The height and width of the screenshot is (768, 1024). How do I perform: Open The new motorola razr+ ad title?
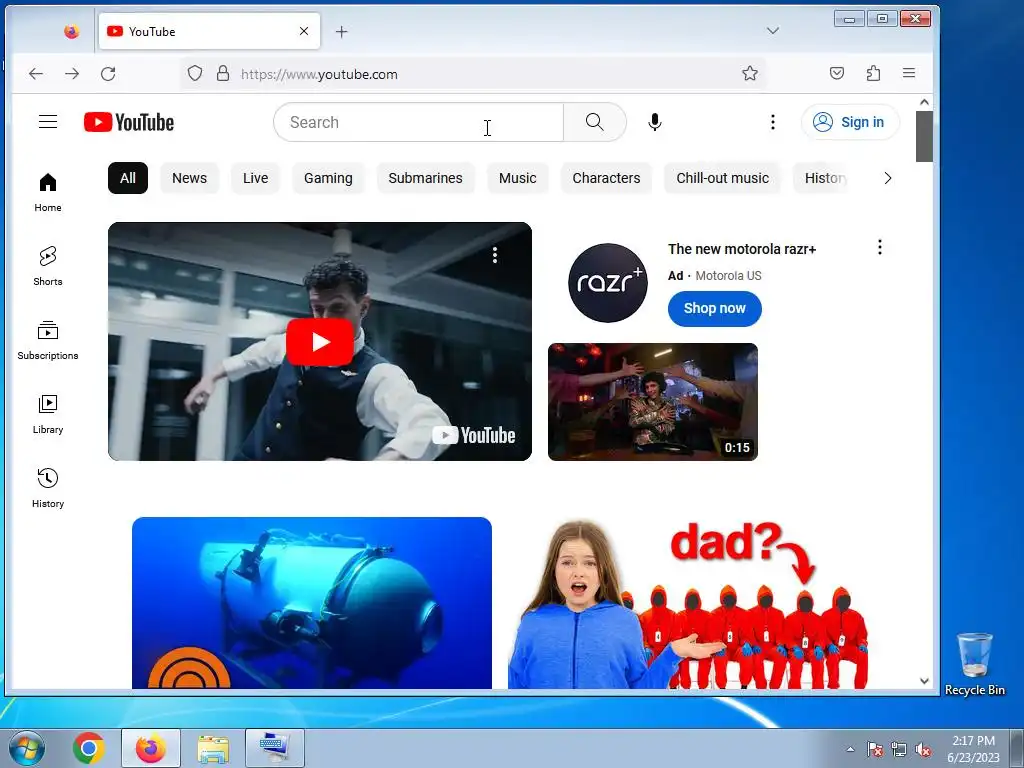click(742, 249)
